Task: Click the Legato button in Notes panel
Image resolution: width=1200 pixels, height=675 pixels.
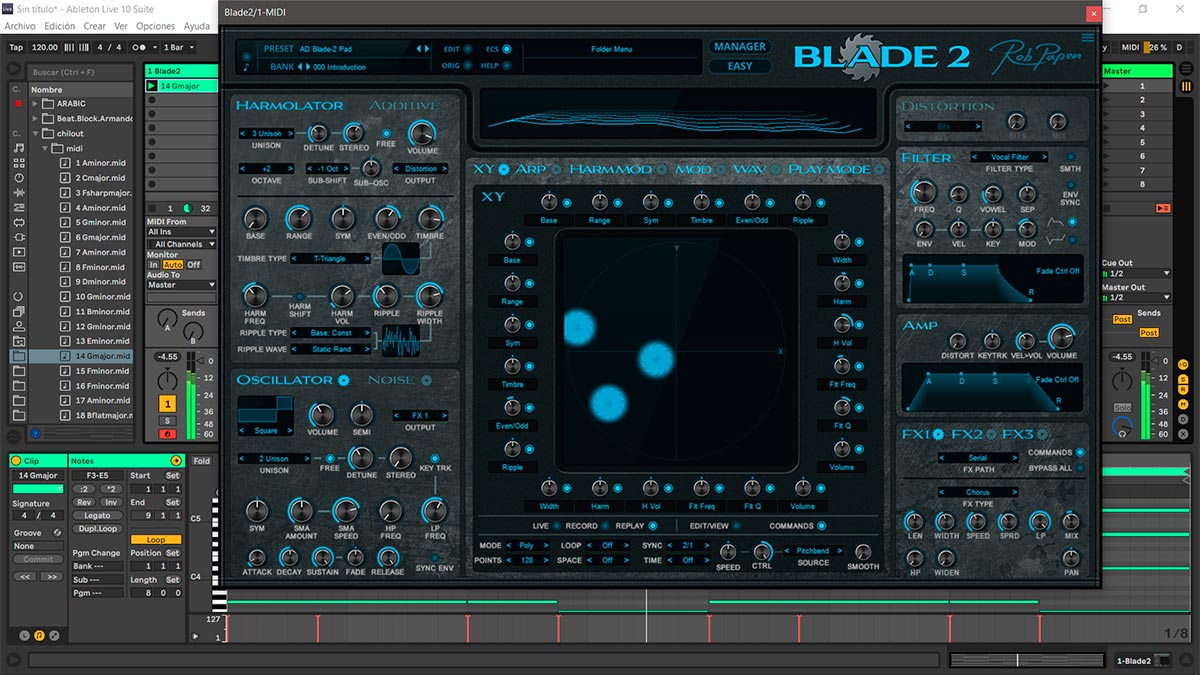Action: click(97, 516)
